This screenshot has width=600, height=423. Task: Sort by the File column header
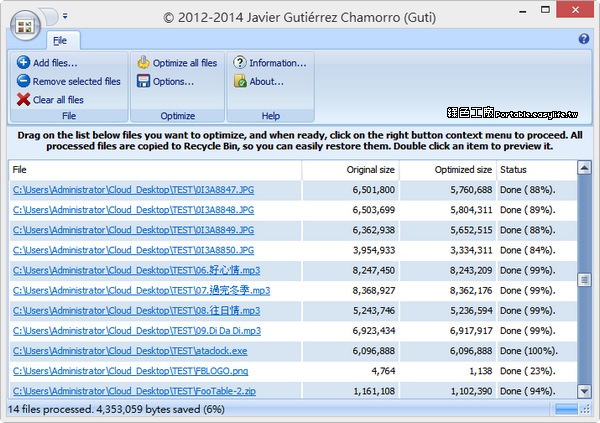click(x=155, y=170)
